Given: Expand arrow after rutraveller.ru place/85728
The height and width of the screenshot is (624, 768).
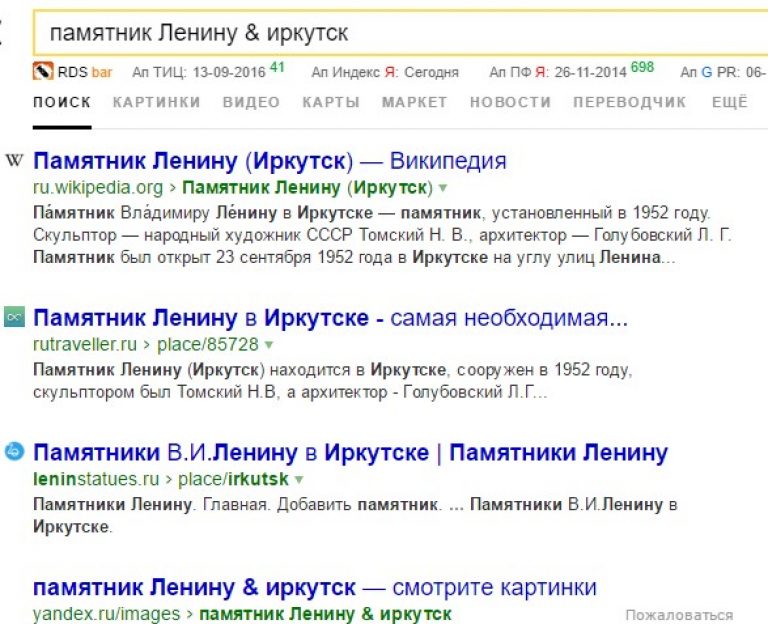Looking at the screenshot, I should point(268,345).
